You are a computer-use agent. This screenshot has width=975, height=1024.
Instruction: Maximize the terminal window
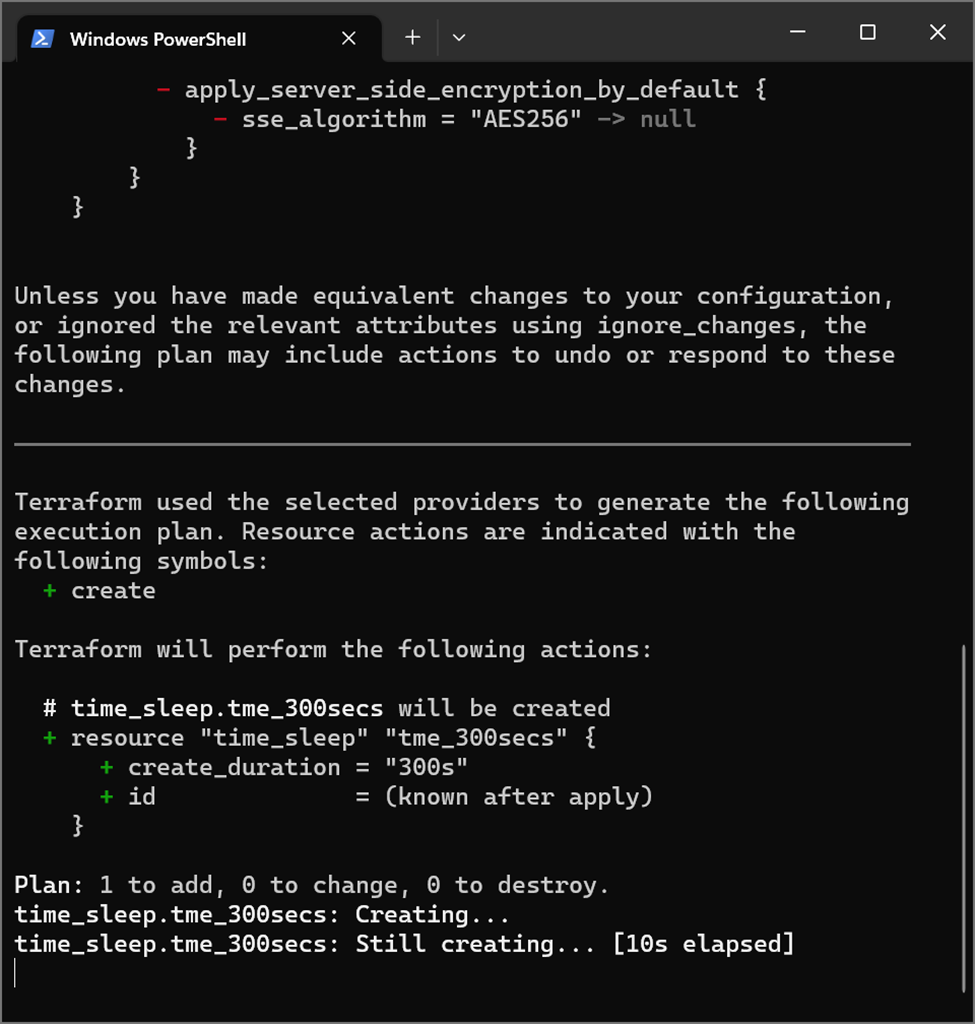point(867,32)
